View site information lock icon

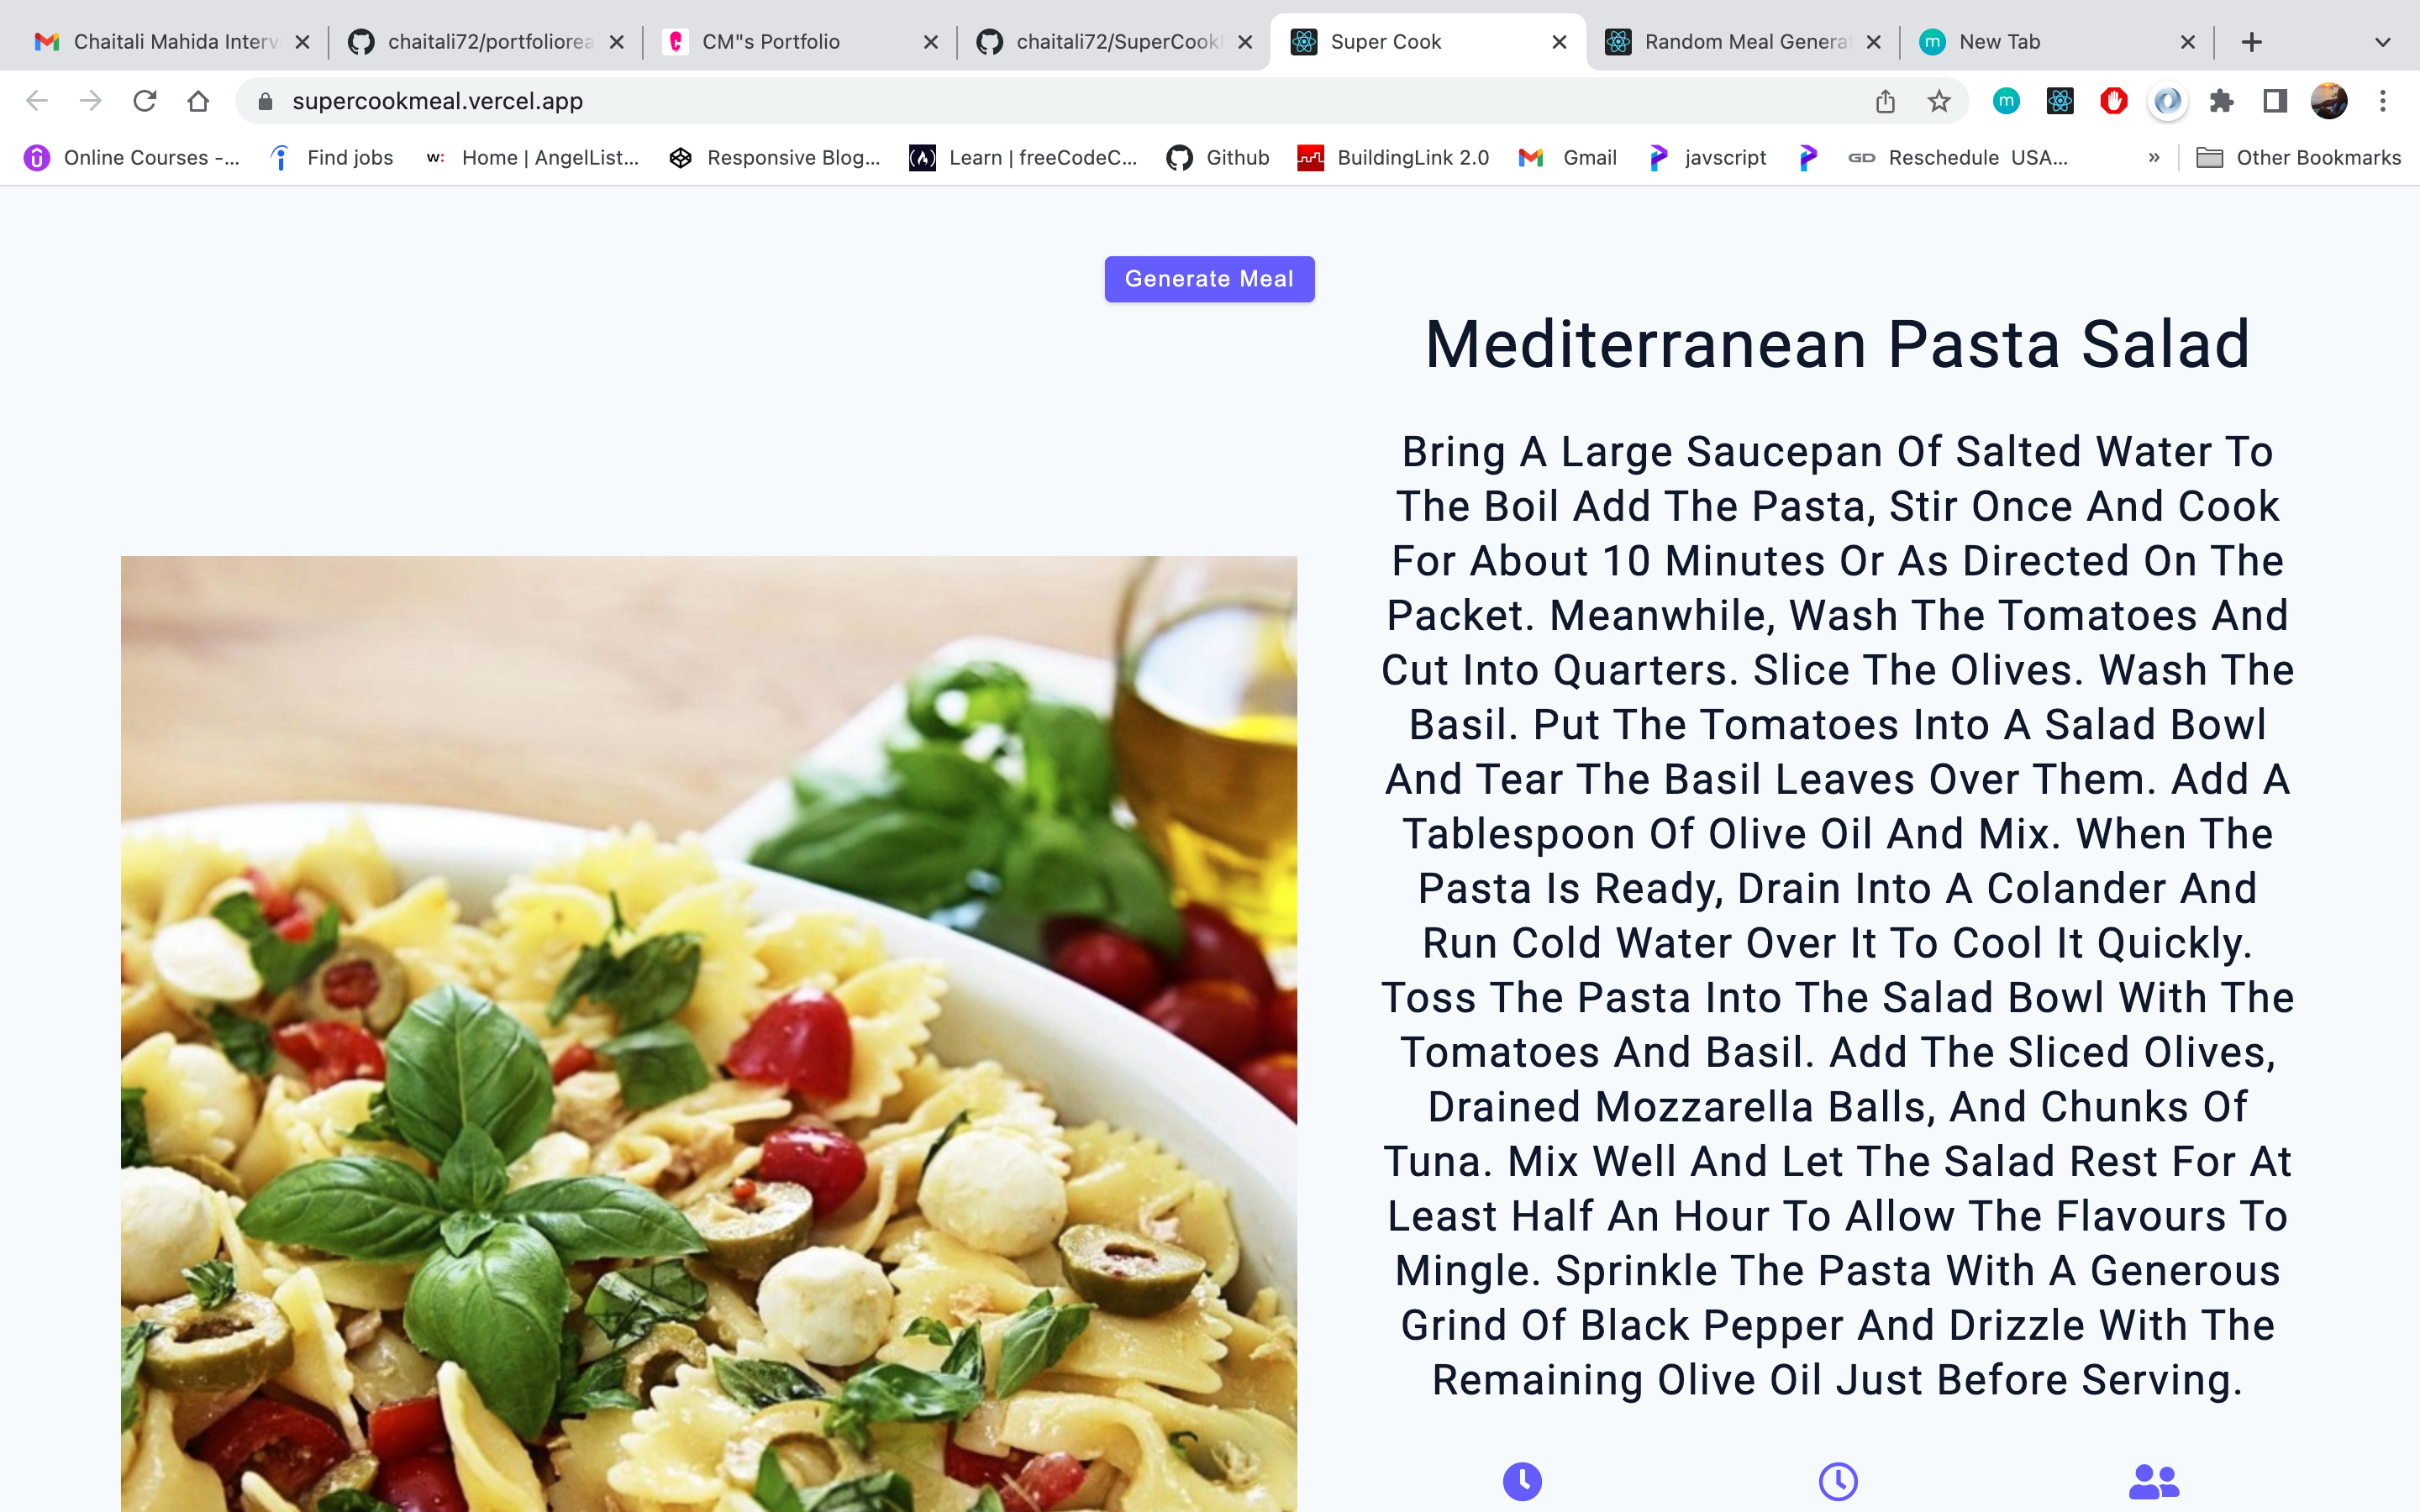click(265, 101)
